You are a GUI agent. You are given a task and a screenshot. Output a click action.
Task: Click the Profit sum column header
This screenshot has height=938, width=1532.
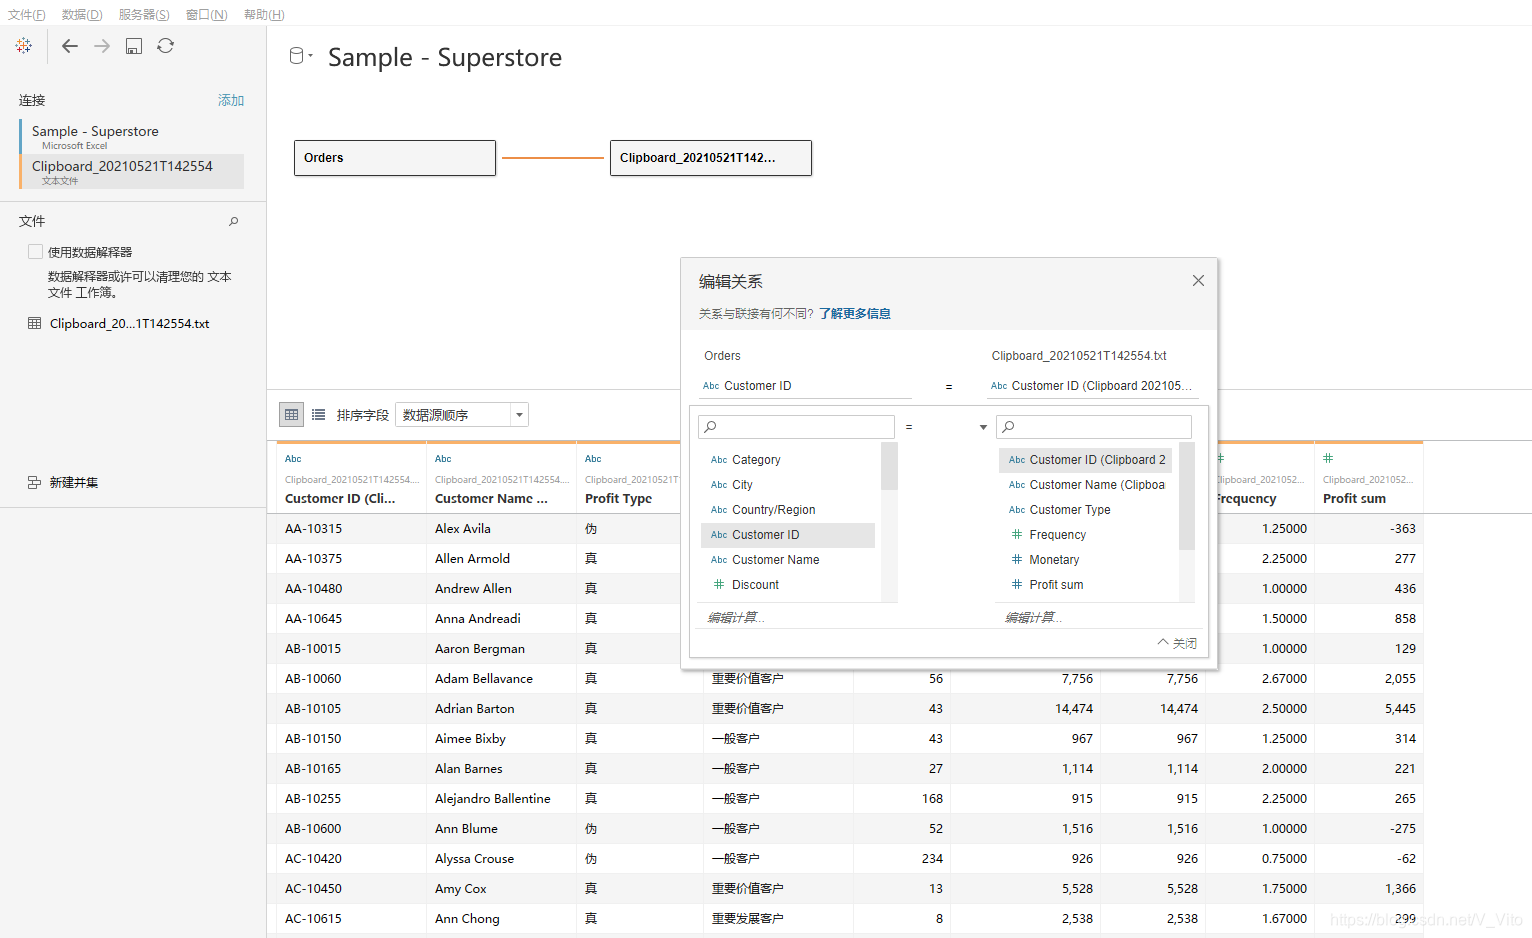(x=1368, y=478)
